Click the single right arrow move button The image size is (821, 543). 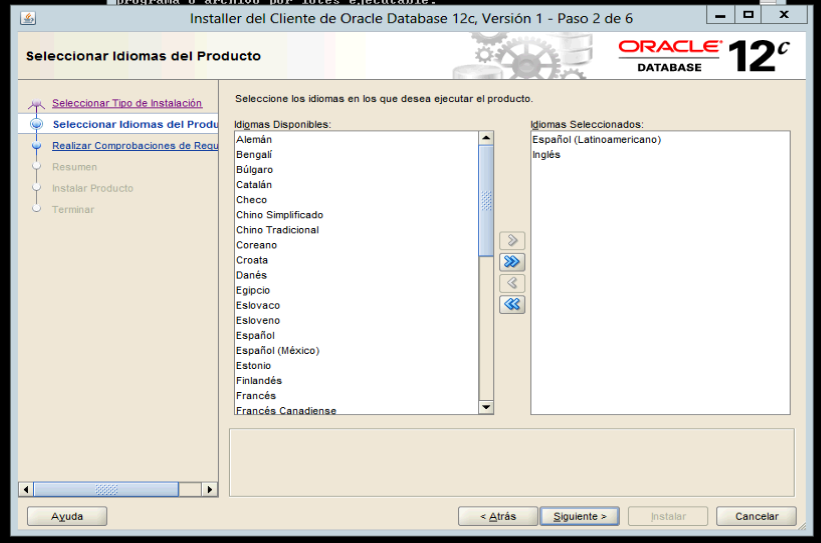(x=512, y=241)
